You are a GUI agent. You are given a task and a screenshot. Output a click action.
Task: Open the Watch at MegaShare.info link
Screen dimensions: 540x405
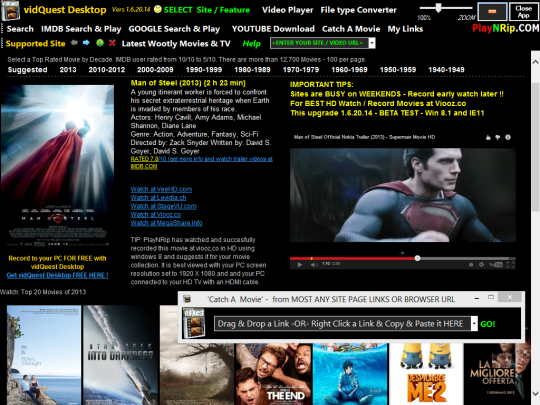pos(166,223)
